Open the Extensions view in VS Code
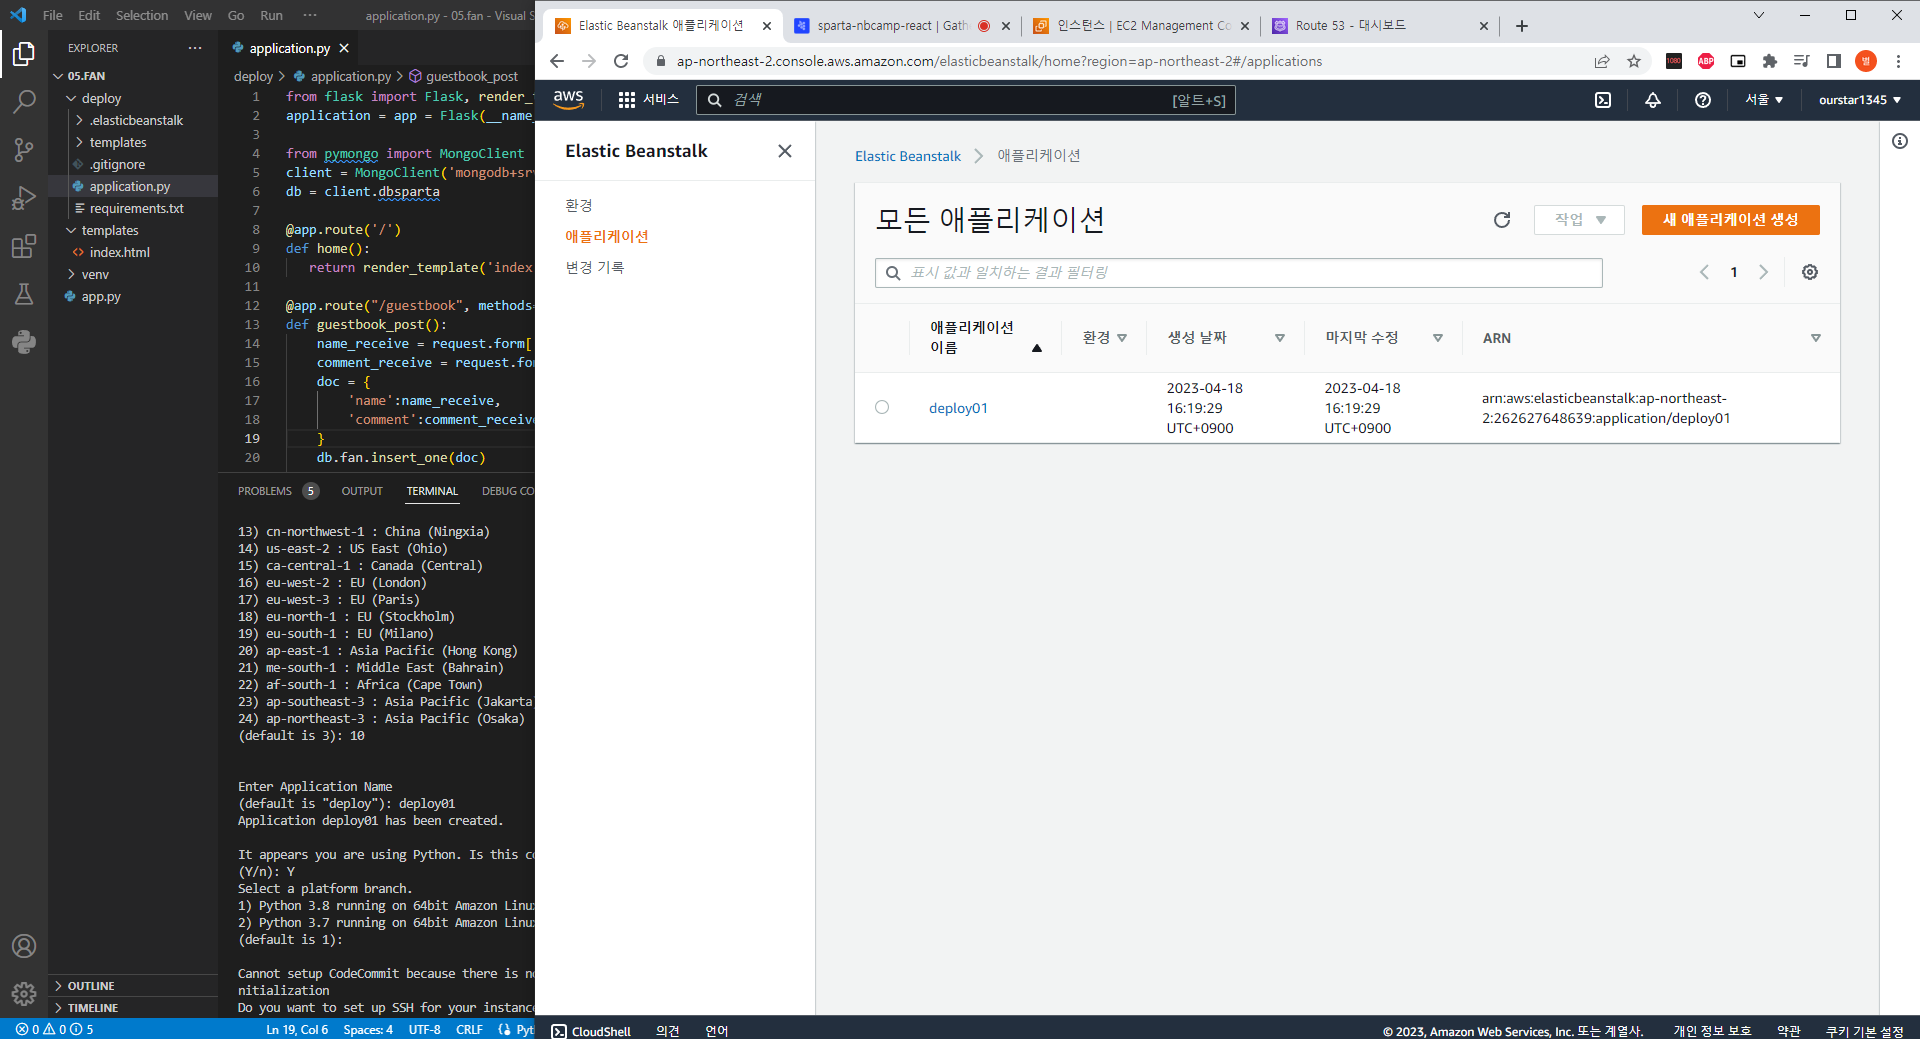The height and width of the screenshot is (1039, 1920). tap(24, 246)
